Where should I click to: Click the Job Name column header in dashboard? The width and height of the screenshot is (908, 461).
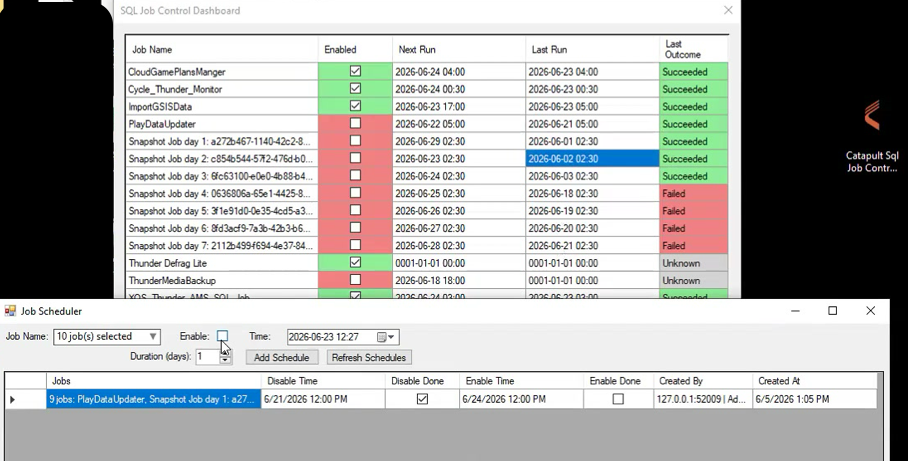coord(222,49)
